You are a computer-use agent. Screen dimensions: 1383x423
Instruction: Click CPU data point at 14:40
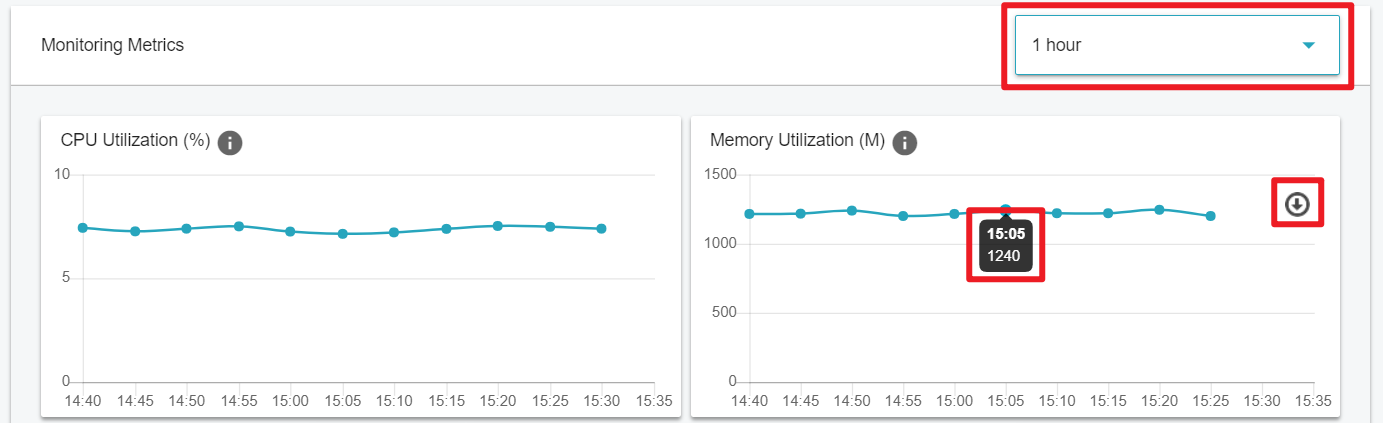click(x=83, y=228)
